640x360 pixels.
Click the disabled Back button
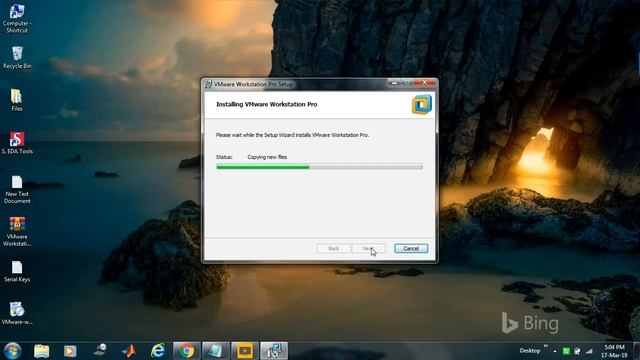pyautogui.click(x=333, y=248)
